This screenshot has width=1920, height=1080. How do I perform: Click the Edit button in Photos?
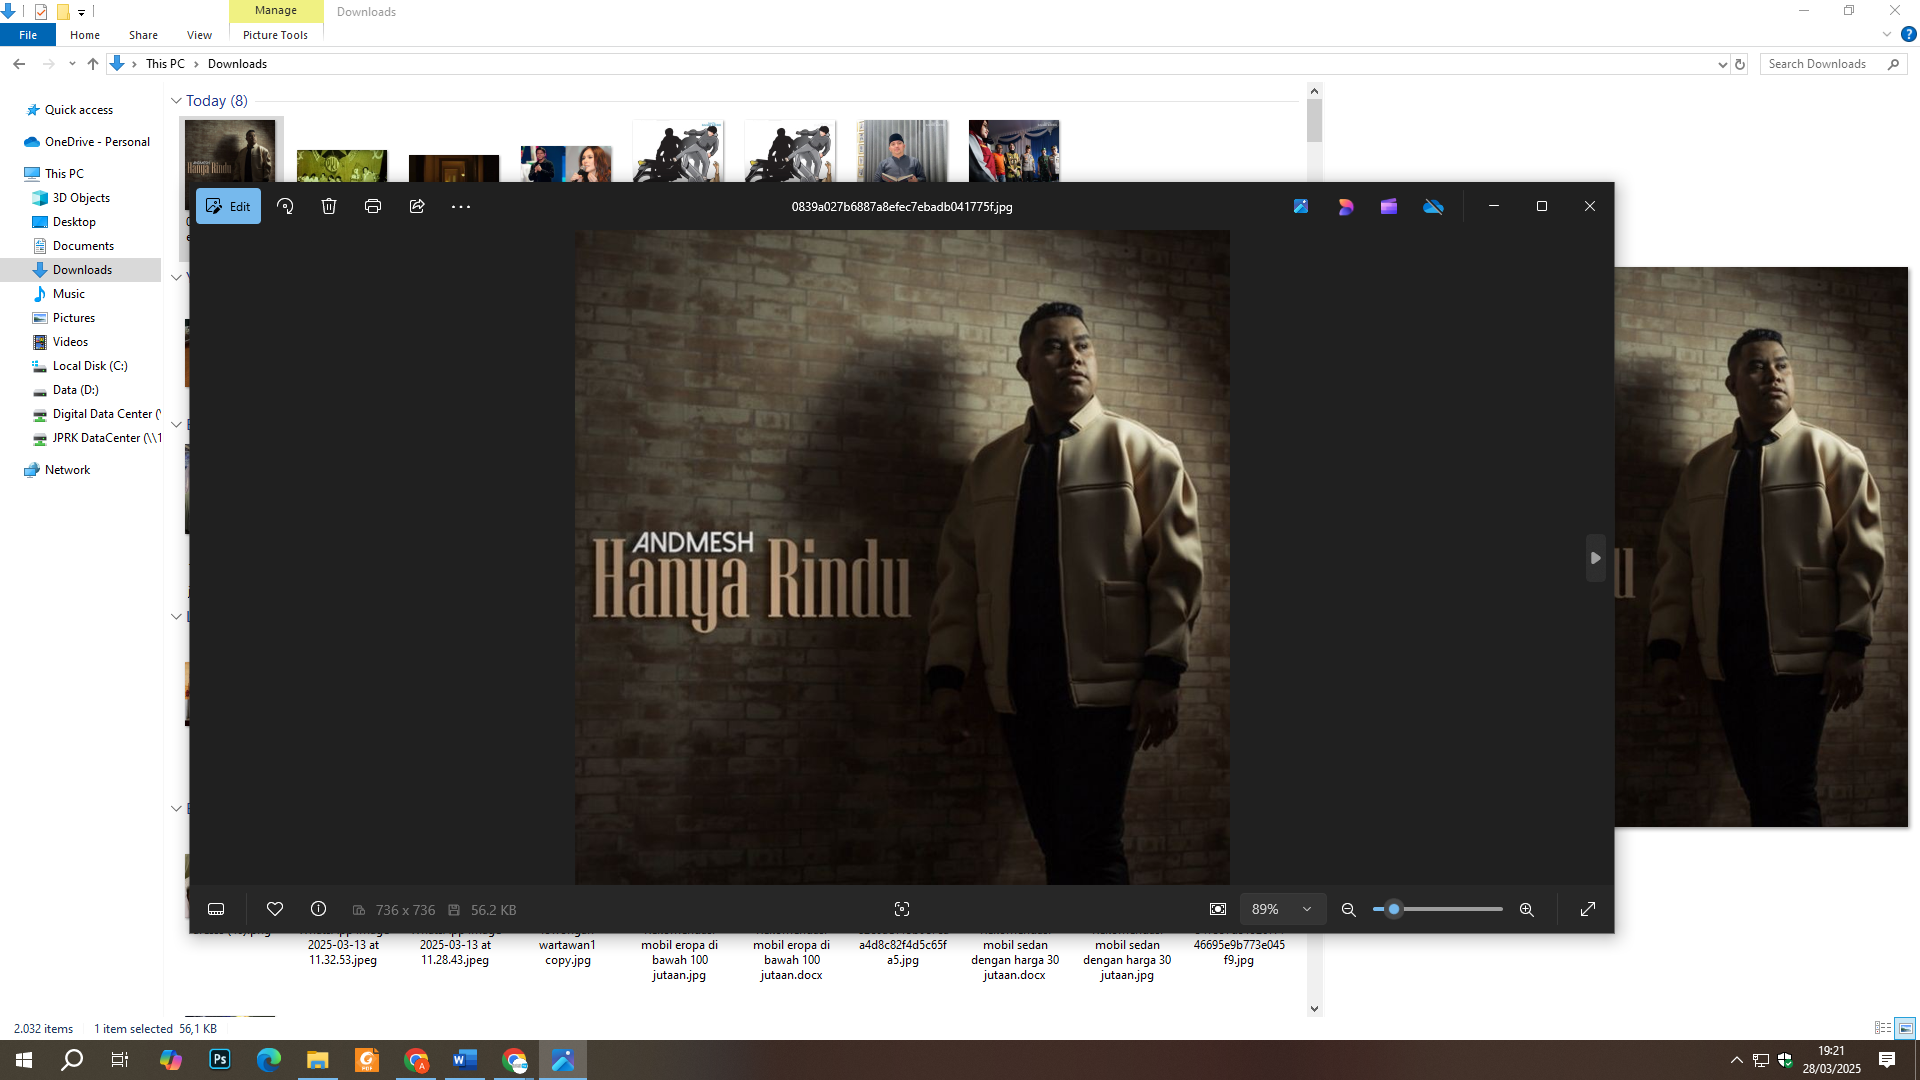coord(228,206)
